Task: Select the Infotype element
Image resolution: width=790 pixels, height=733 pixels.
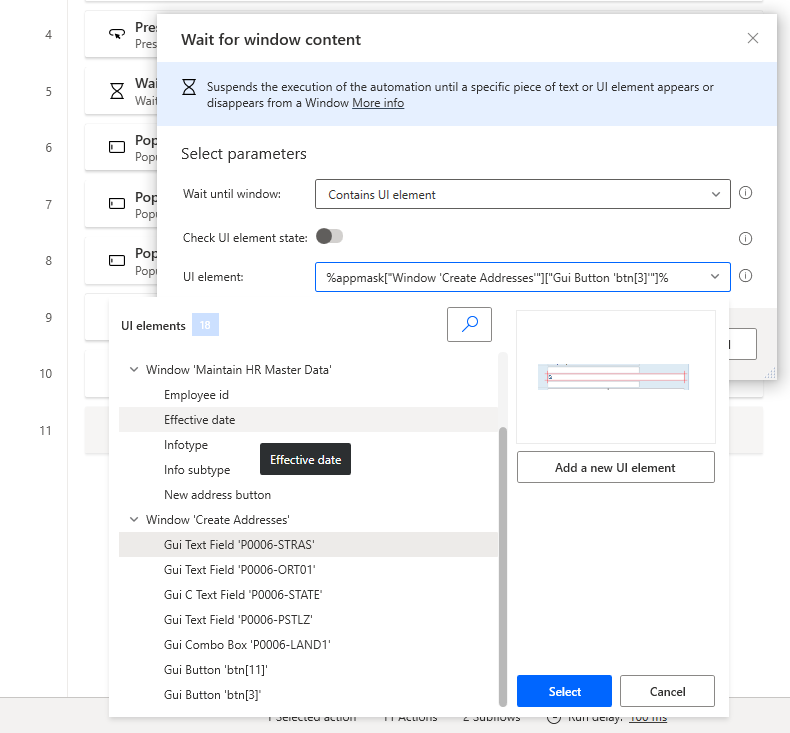Action: point(308,445)
